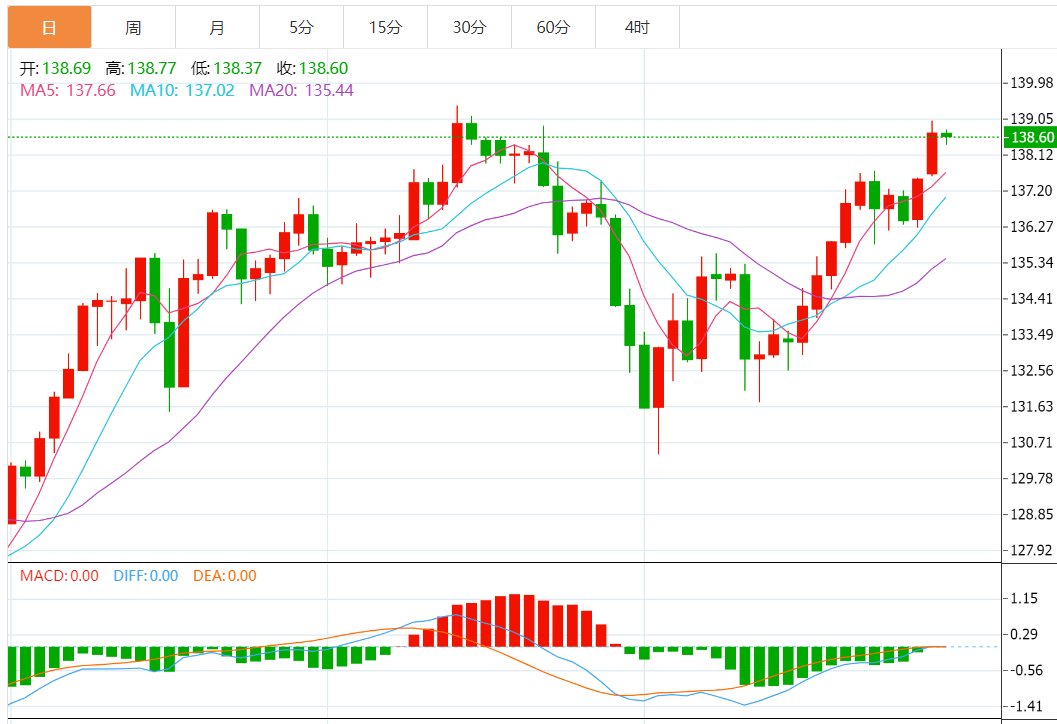The height and width of the screenshot is (724, 1057).
Task: Click the 139.98 price axis label
Action: pos(1031,83)
